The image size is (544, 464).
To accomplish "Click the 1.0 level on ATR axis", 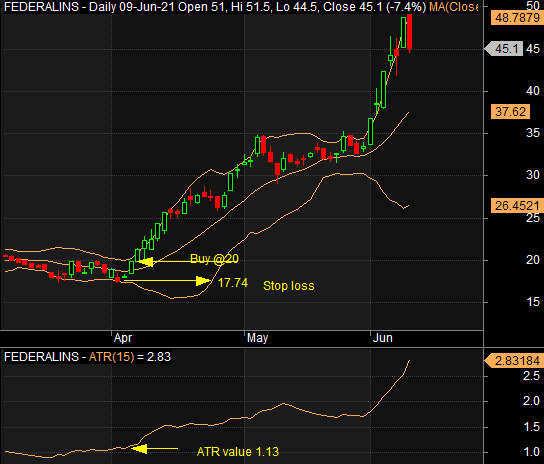I will tap(532, 452).
